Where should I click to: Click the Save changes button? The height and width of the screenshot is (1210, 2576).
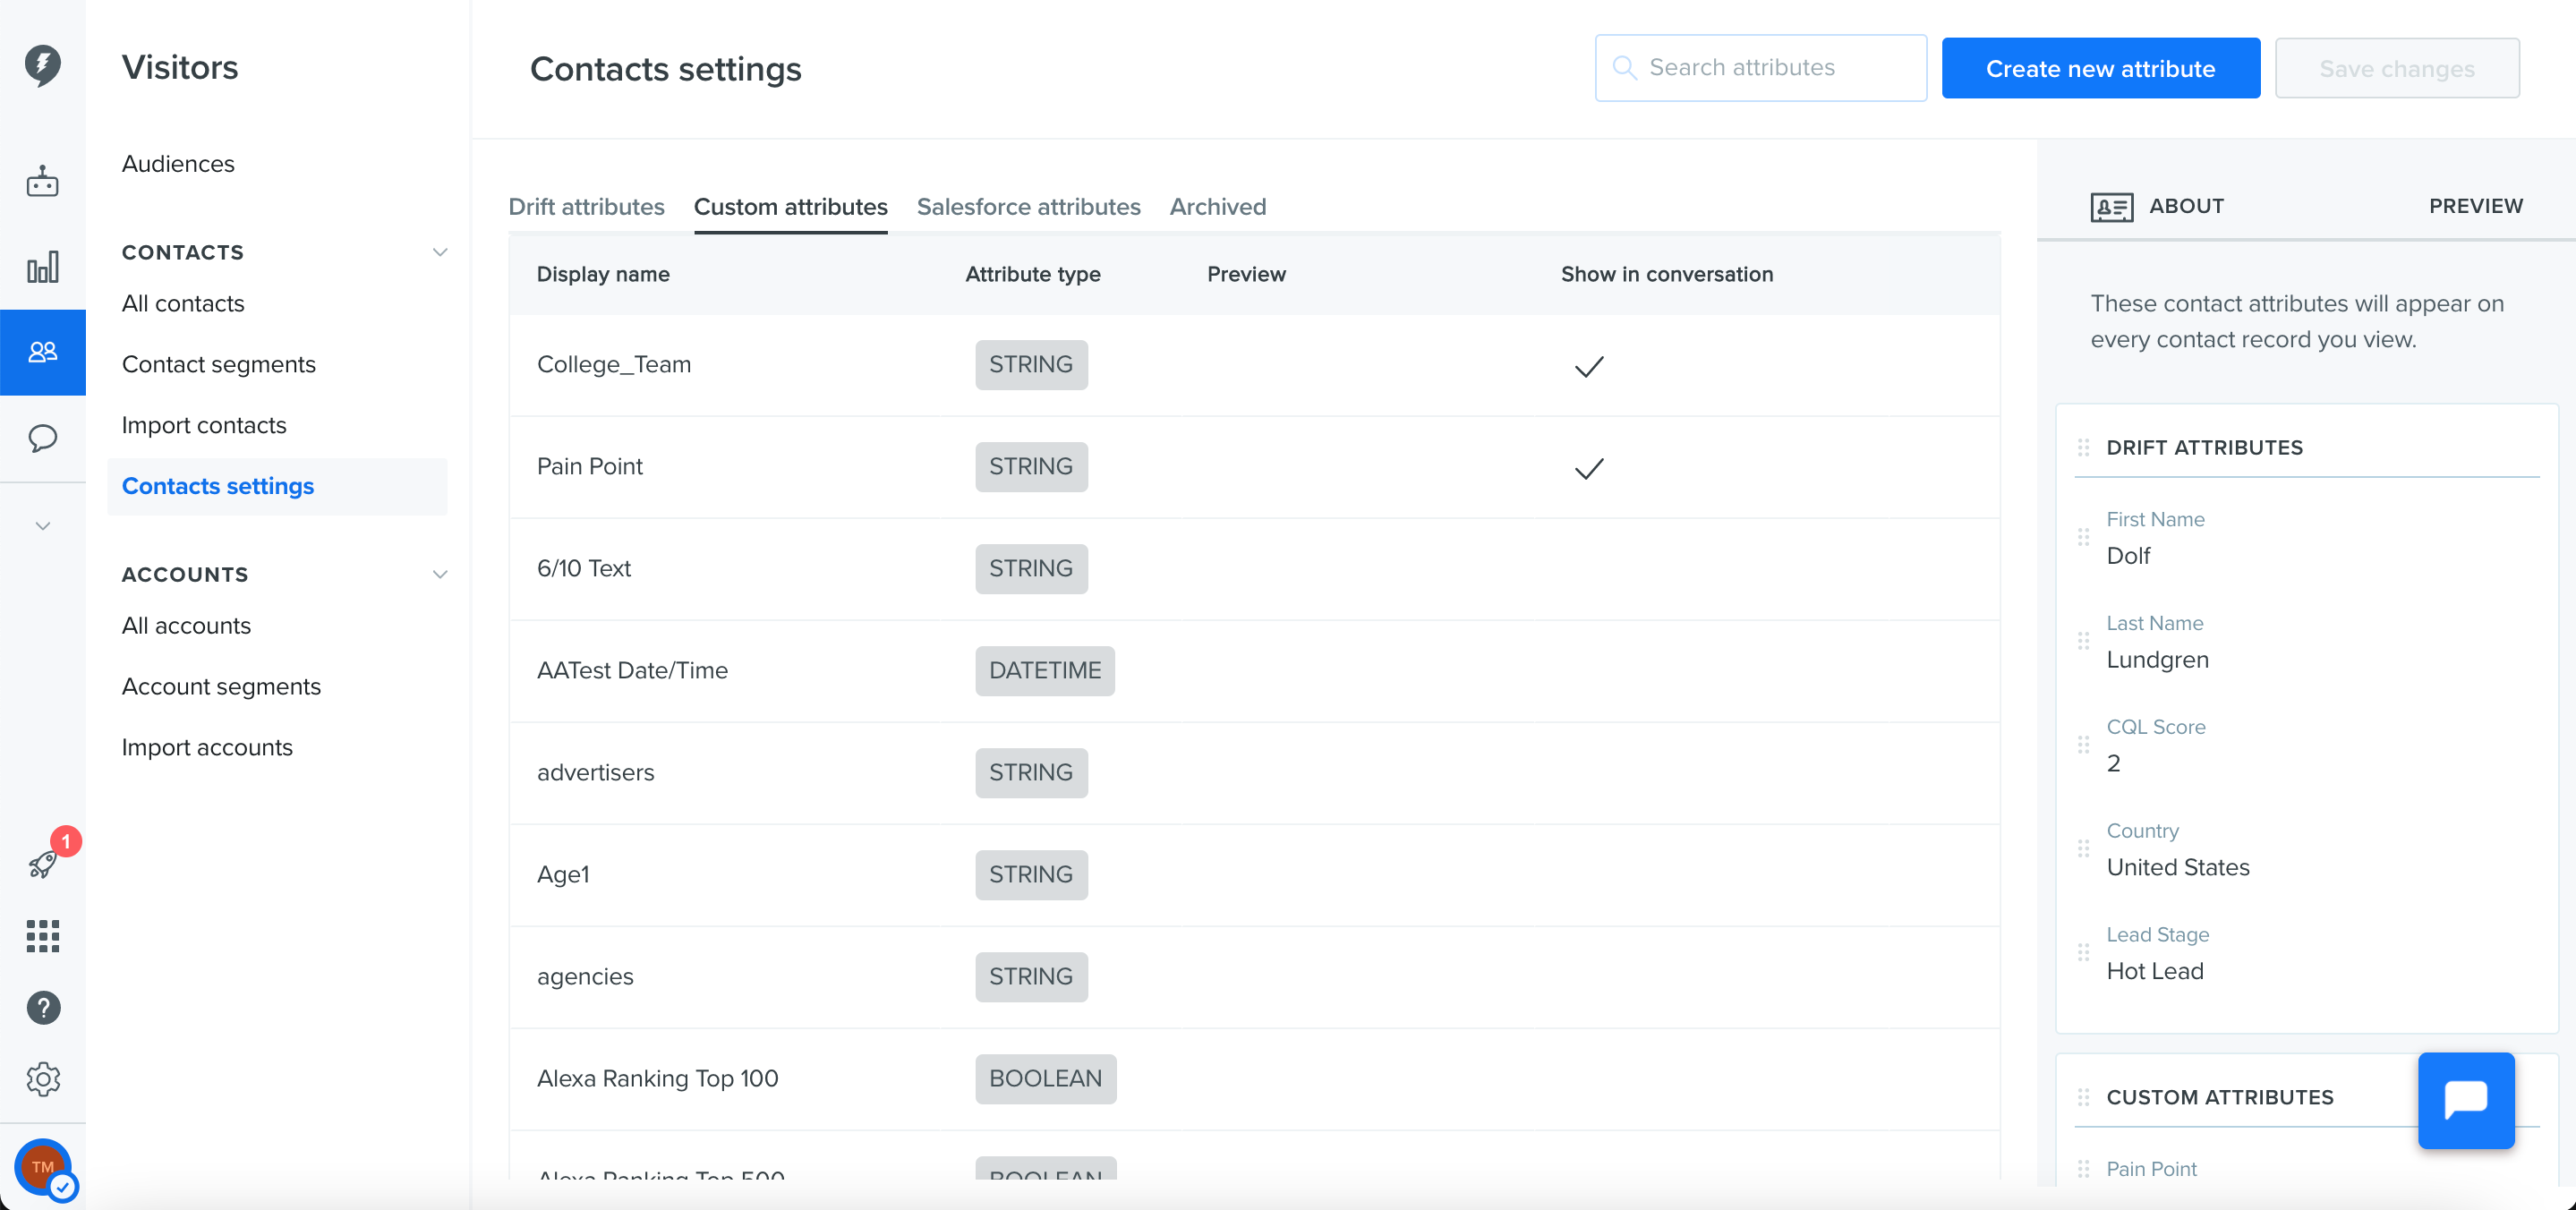[x=2396, y=68]
